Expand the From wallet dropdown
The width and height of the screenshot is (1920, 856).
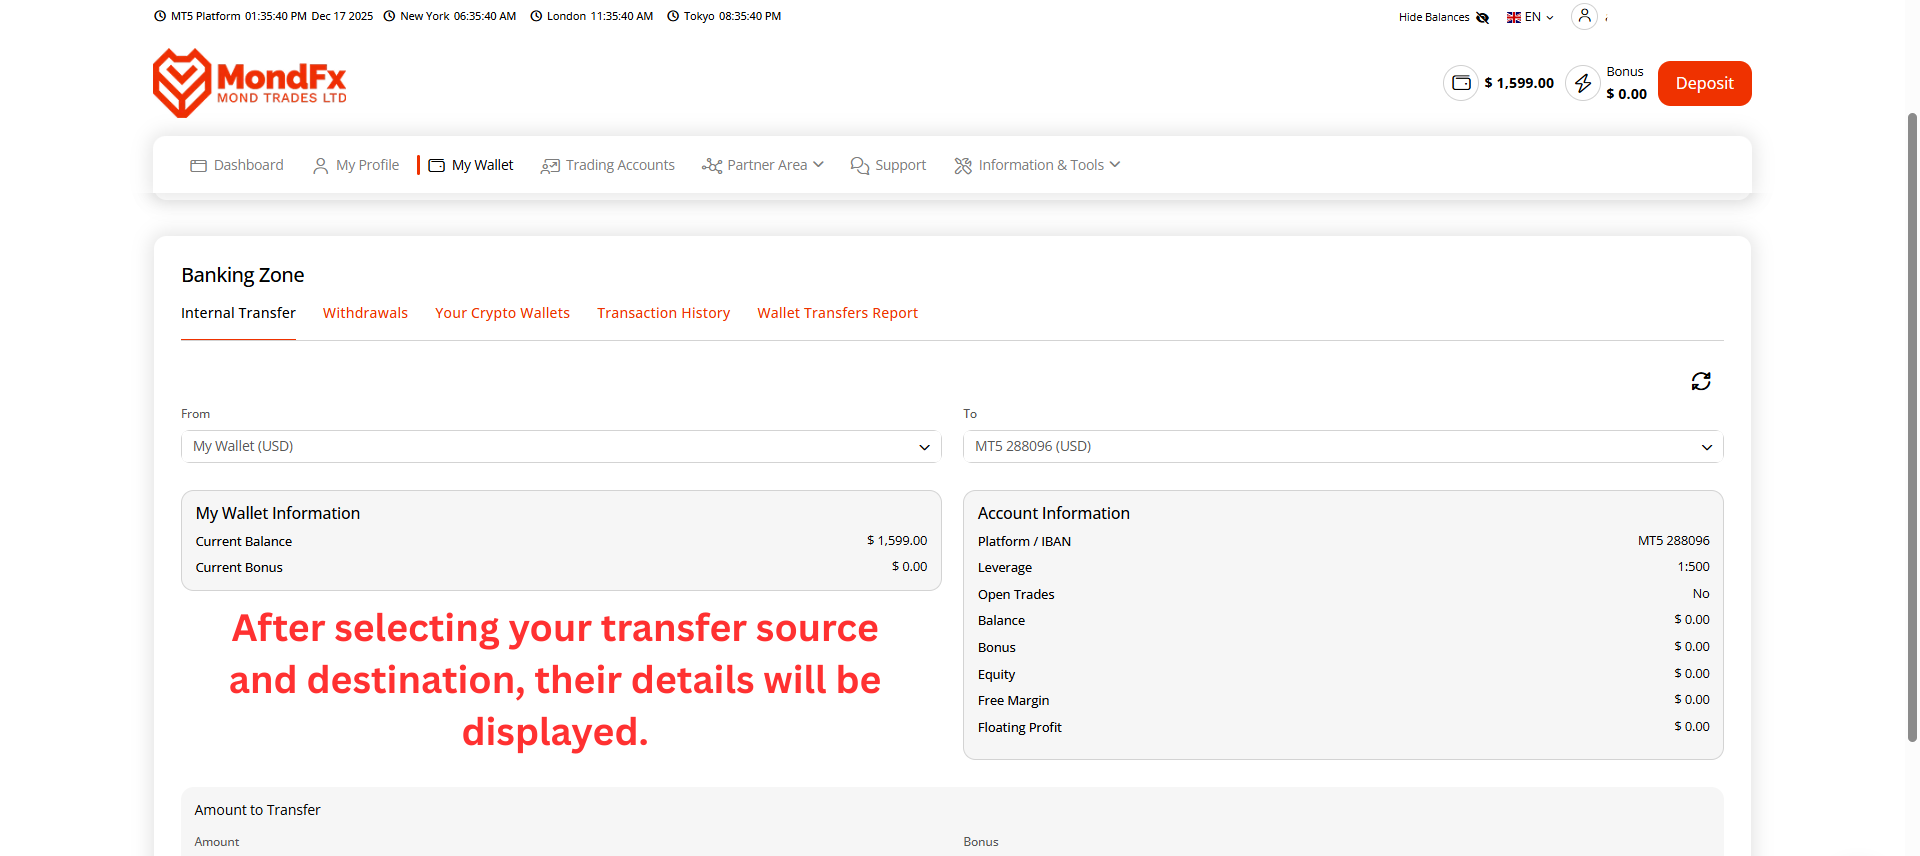tap(561, 447)
